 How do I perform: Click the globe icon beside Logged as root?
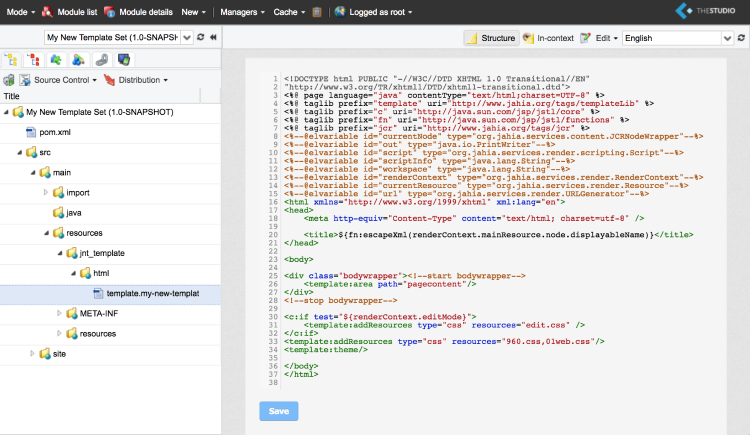pyautogui.click(x=340, y=12)
